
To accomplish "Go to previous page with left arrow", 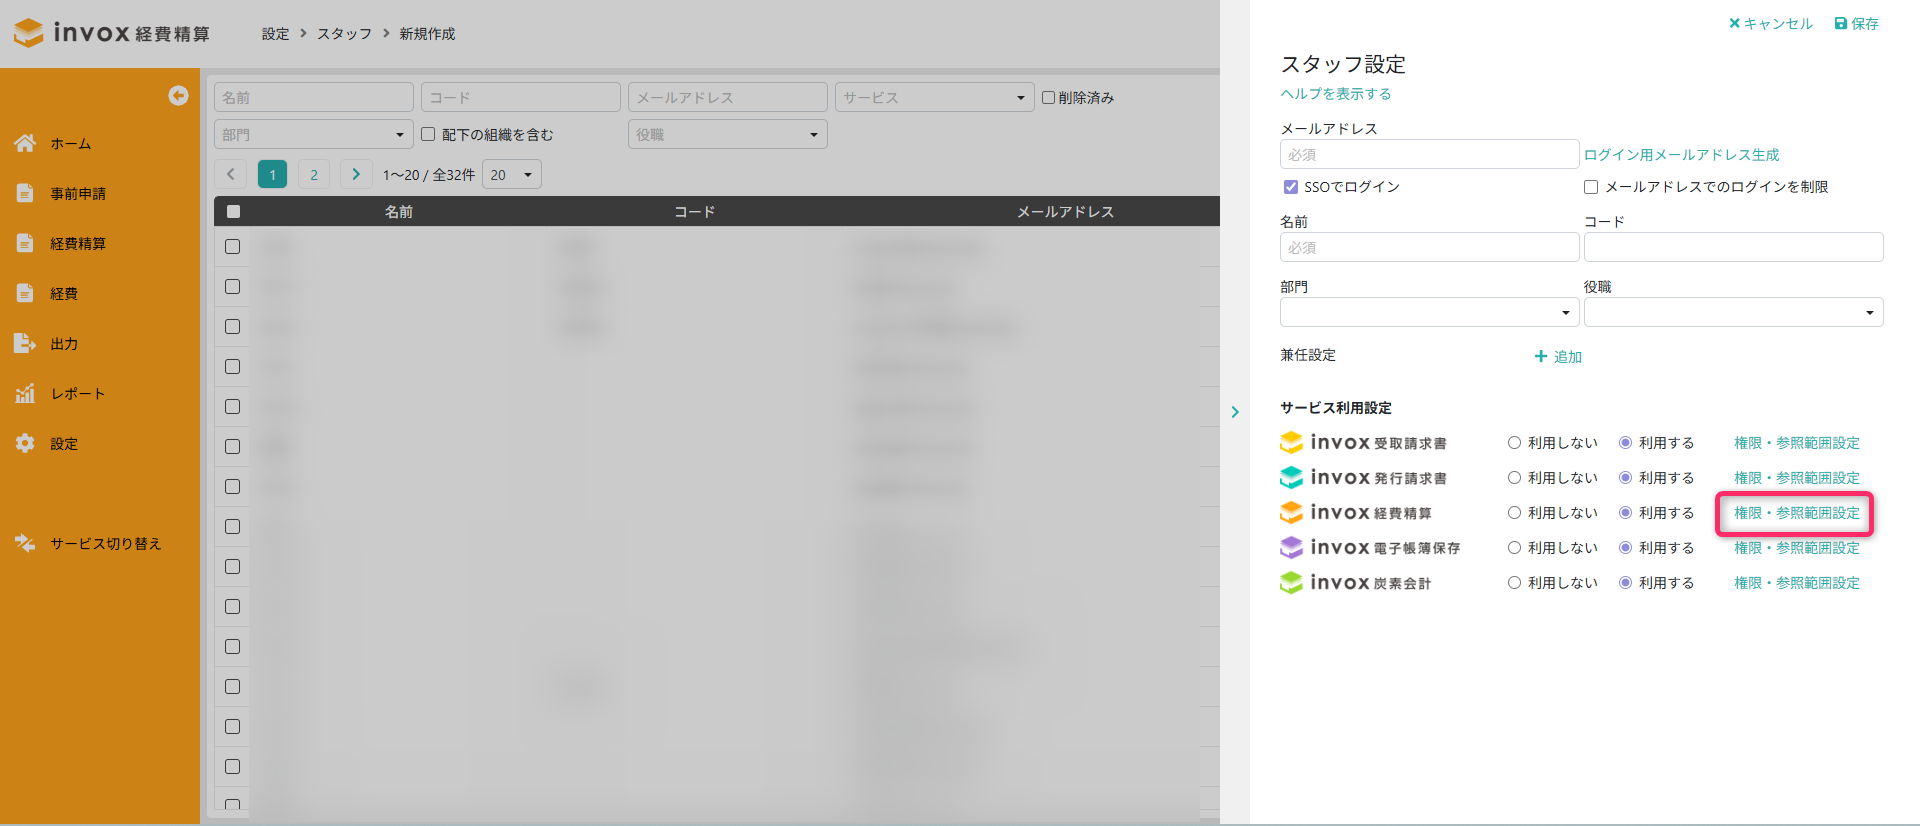I will pyautogui.click(x=231, y=174).
